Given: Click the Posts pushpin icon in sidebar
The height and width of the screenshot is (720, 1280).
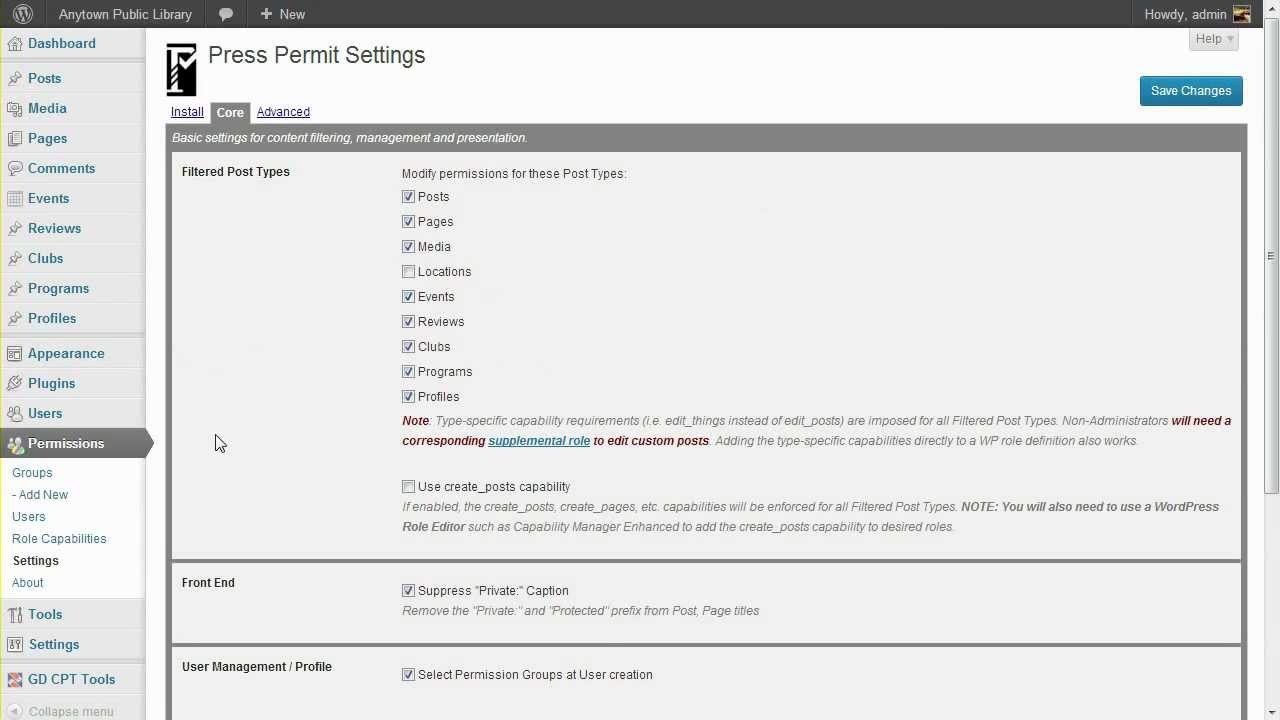Looking at the screenshot, I should point(15,78).
